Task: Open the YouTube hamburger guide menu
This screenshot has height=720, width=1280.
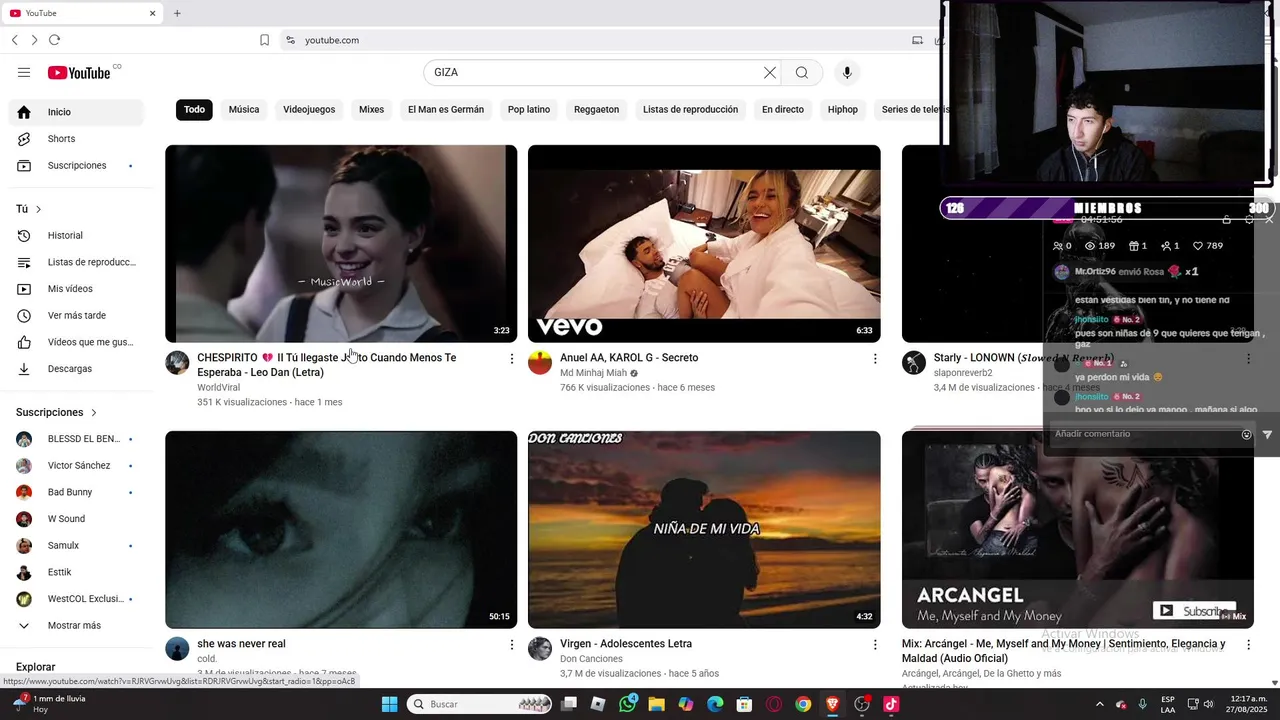Action: 24,72
